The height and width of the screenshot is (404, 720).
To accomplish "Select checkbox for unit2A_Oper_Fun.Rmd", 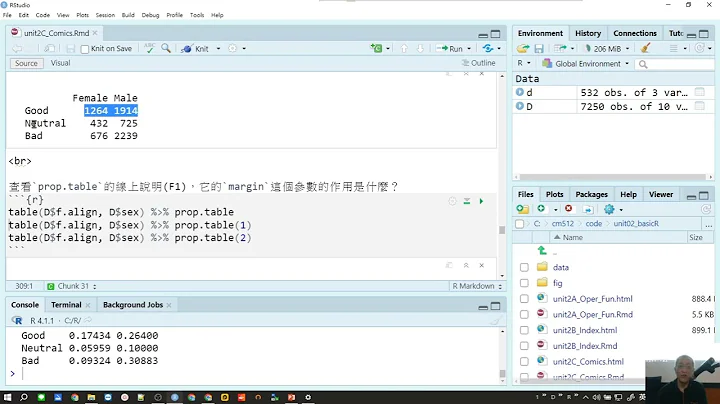I will coord(524,314).
